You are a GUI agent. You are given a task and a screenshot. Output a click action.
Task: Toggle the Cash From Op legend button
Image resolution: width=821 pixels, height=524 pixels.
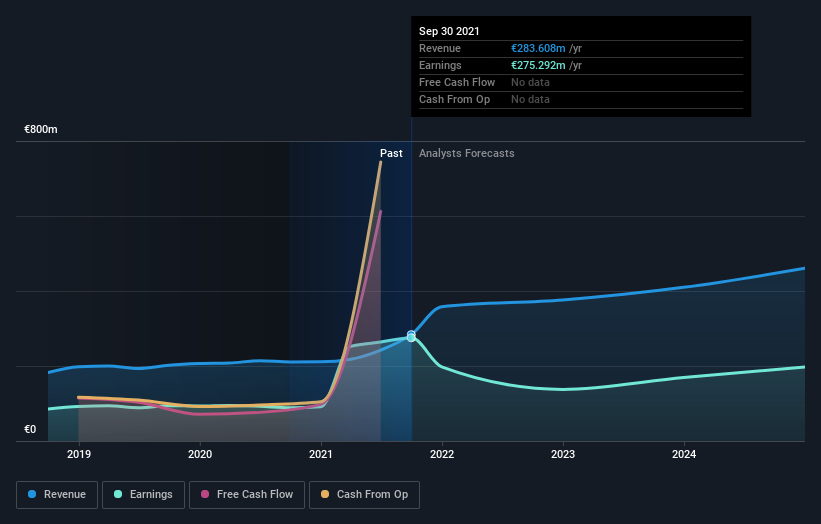click(x=364, y=495)
